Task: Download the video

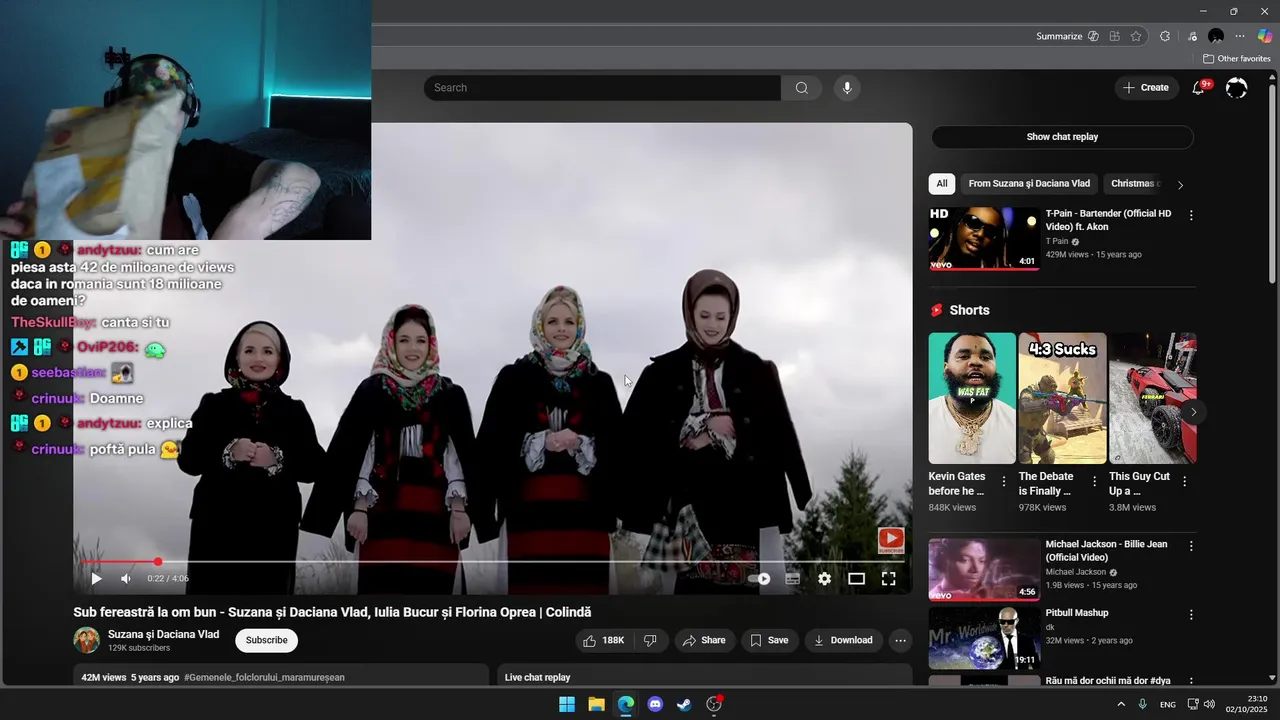Action: (x=843, y=640)
